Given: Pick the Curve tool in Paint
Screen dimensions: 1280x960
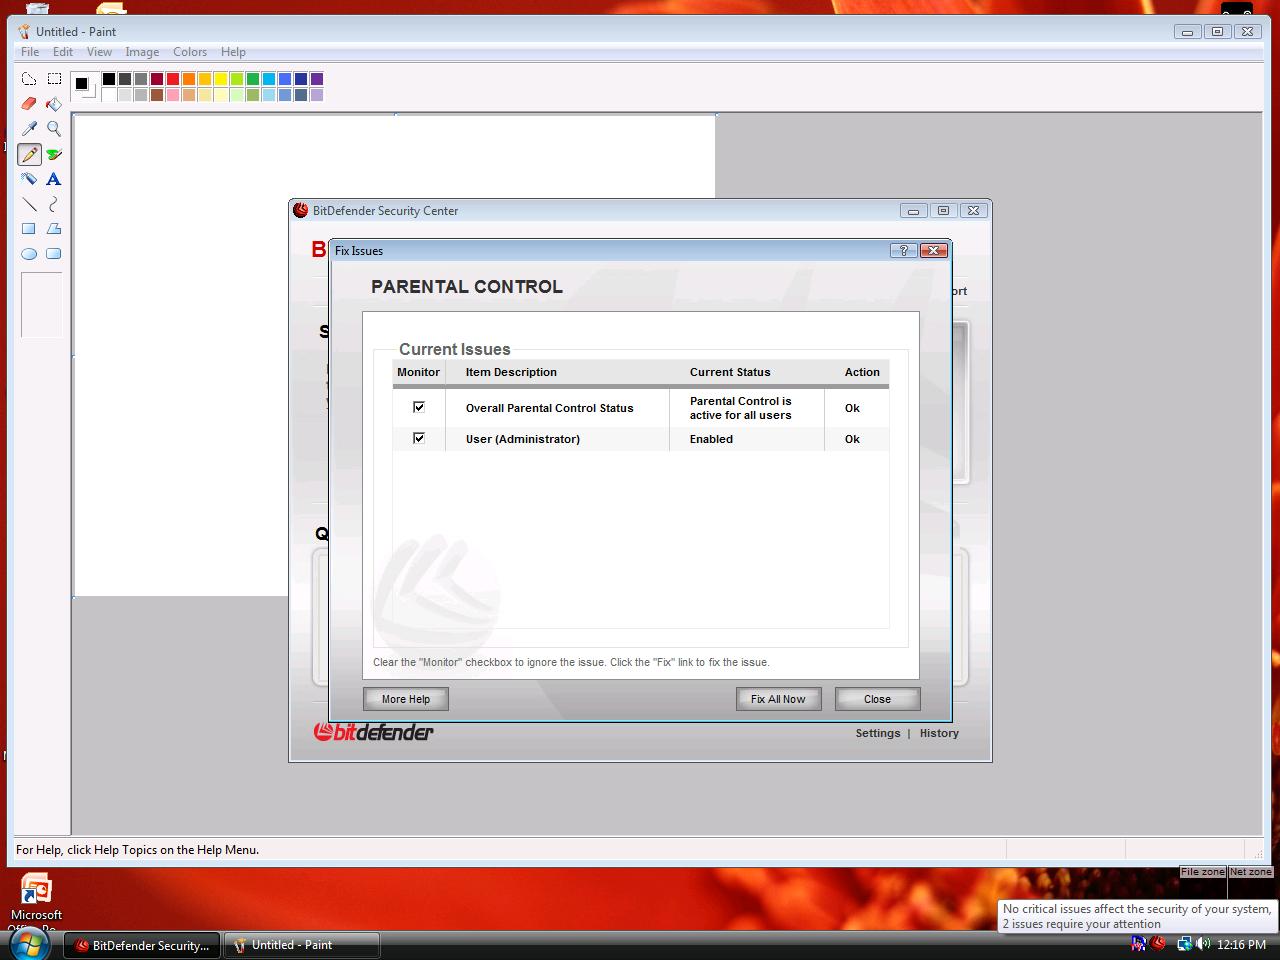Looking at the screenshot, I should click(x=54, y=204).
